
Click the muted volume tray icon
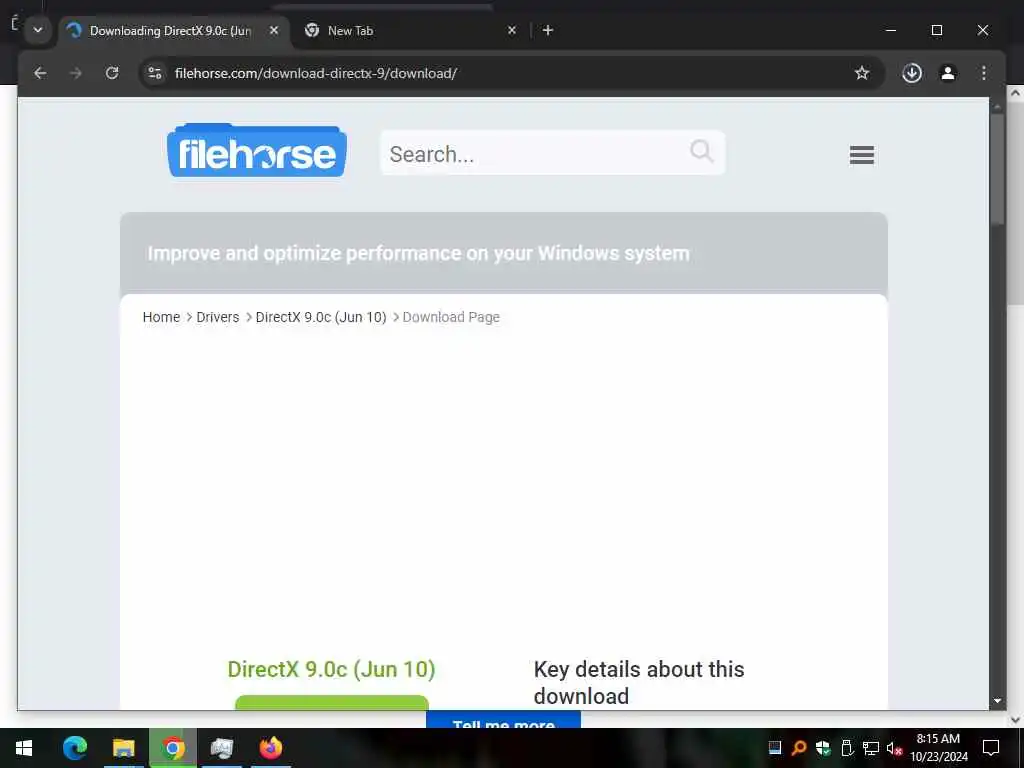click(x=894, y=748)
